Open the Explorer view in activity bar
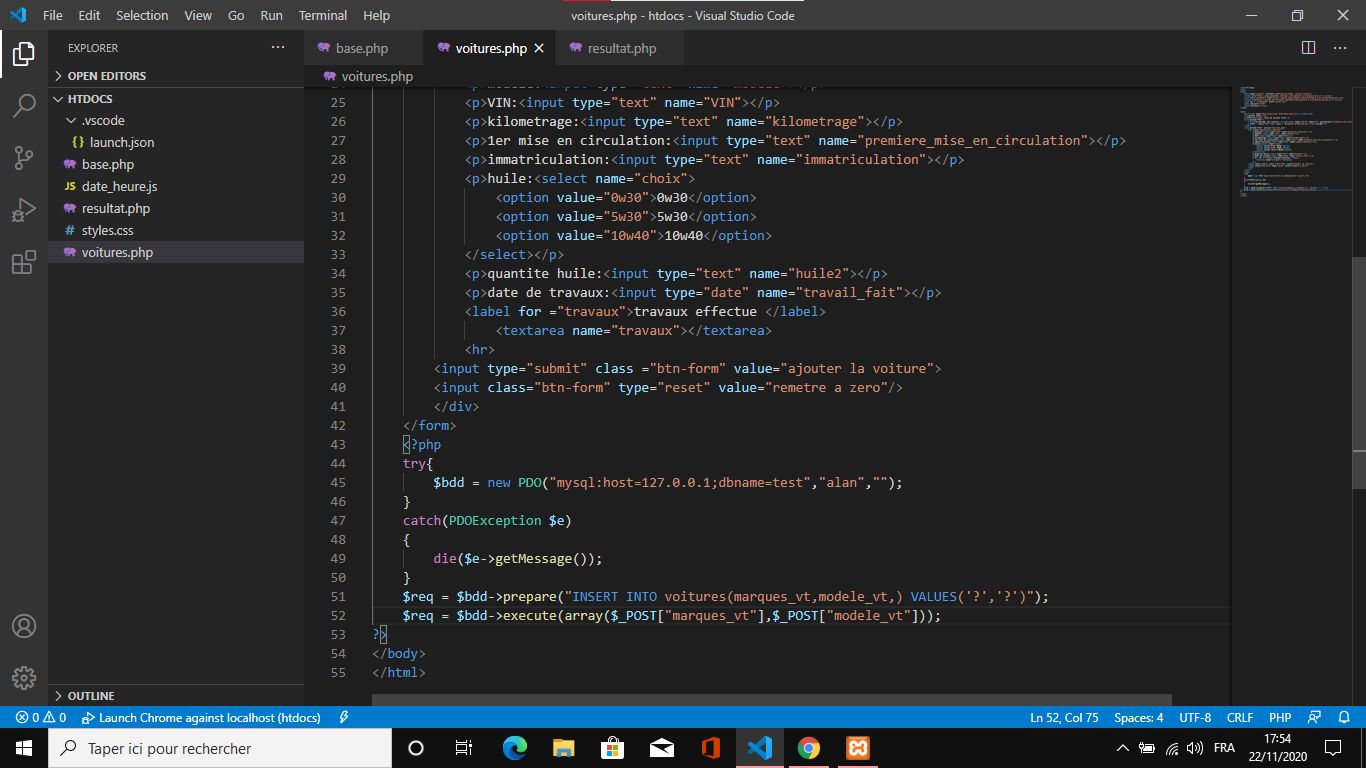The image size is (1366, 768). click(x=24, y=54)
